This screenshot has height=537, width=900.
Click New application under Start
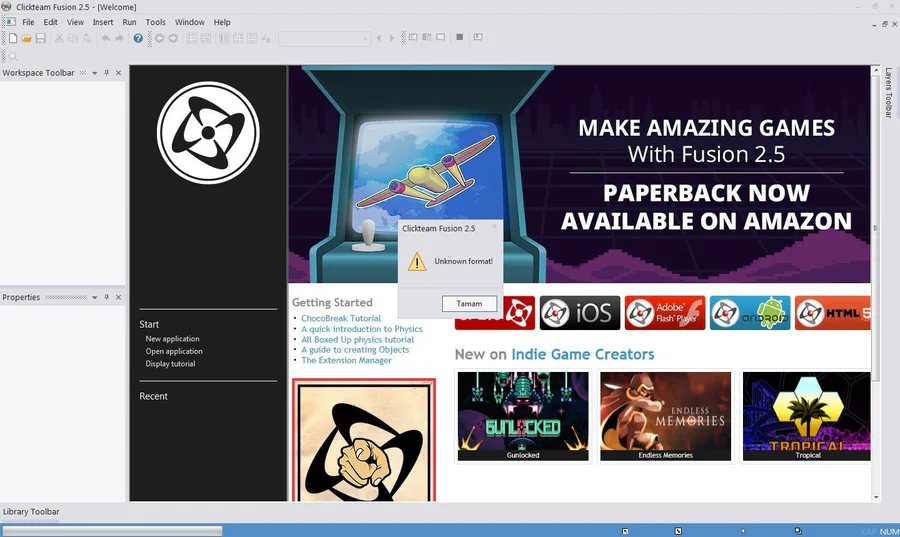point(172,338)
